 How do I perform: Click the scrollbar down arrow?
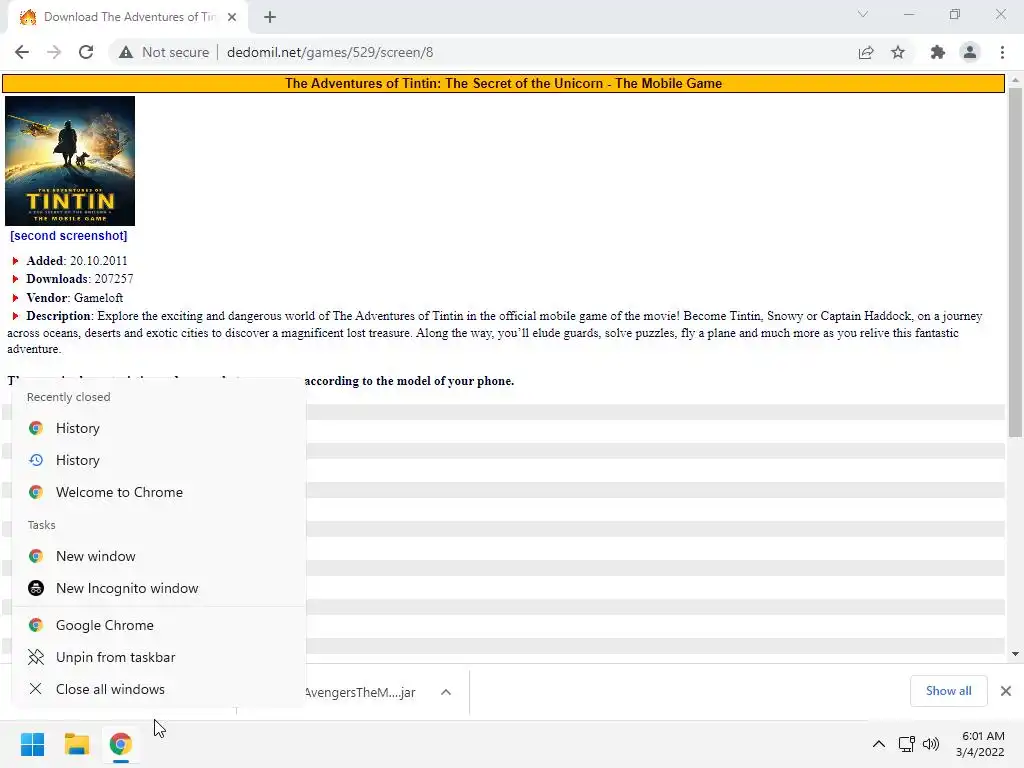point(1015,654)
